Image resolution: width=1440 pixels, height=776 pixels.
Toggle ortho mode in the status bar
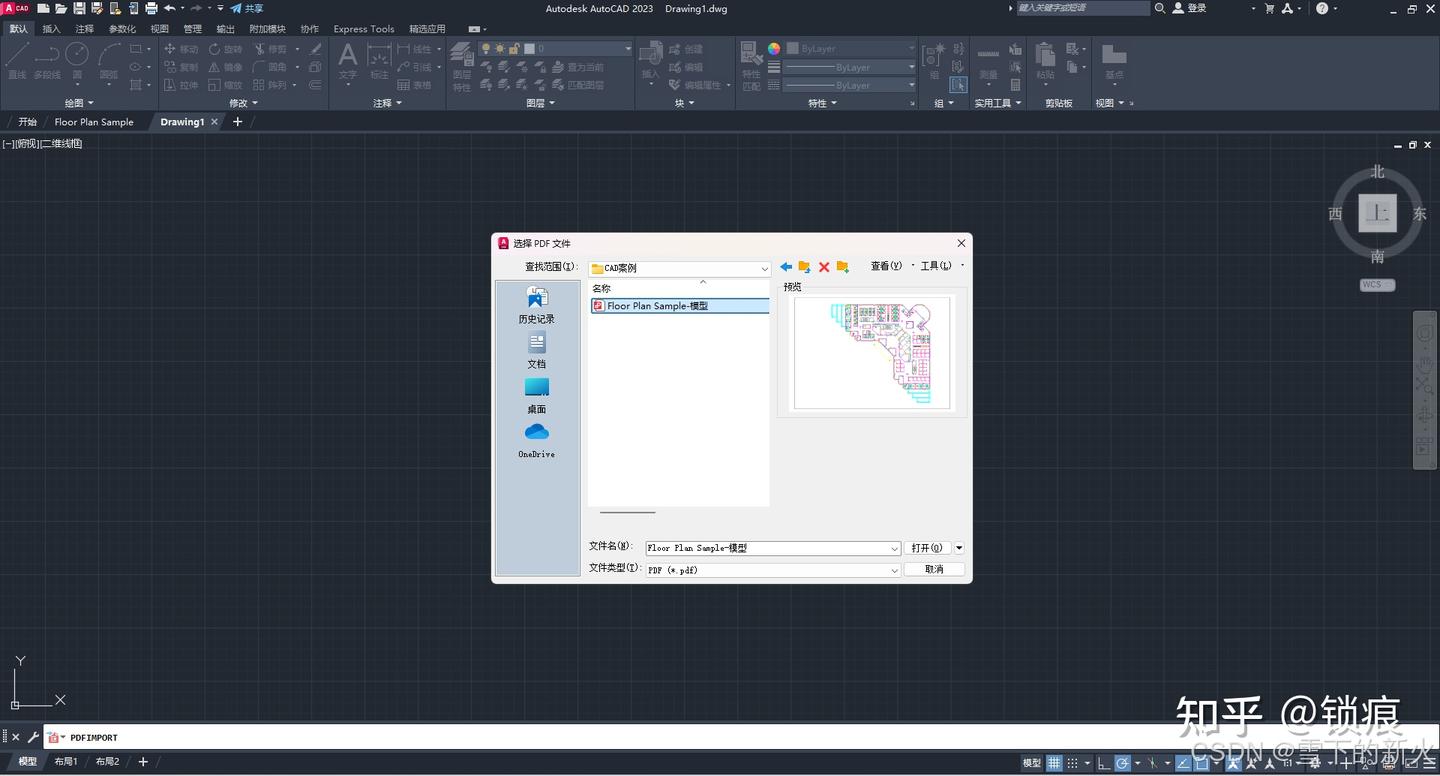[x=1101, y=762]
